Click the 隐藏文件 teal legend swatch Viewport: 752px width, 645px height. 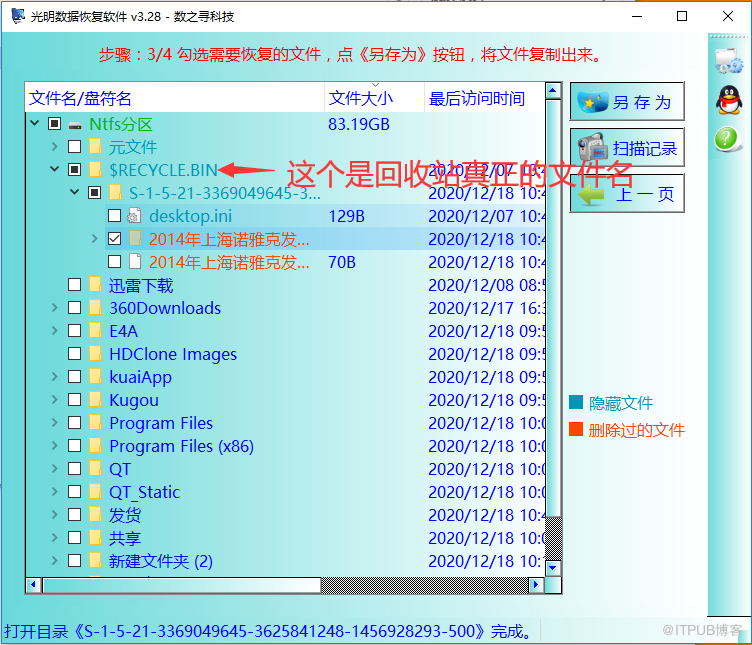[576, 402]
